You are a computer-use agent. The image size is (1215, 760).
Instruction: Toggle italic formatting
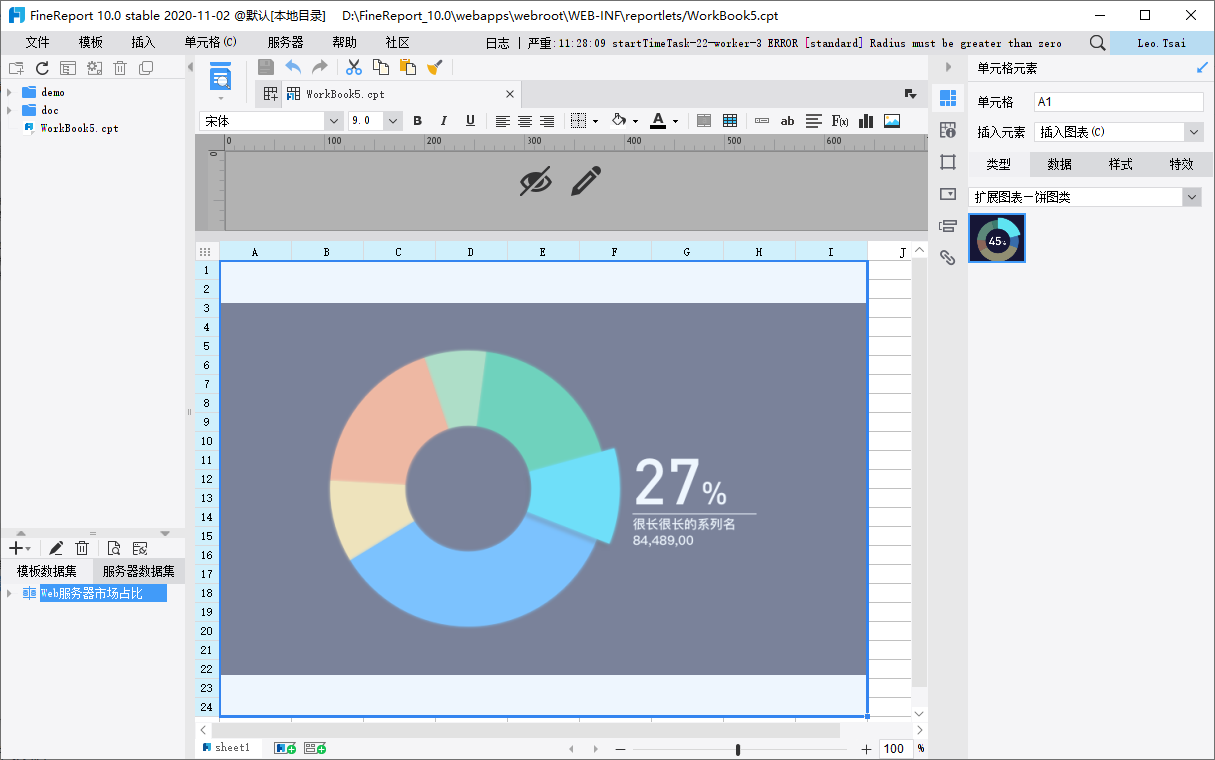coord(444,121)
